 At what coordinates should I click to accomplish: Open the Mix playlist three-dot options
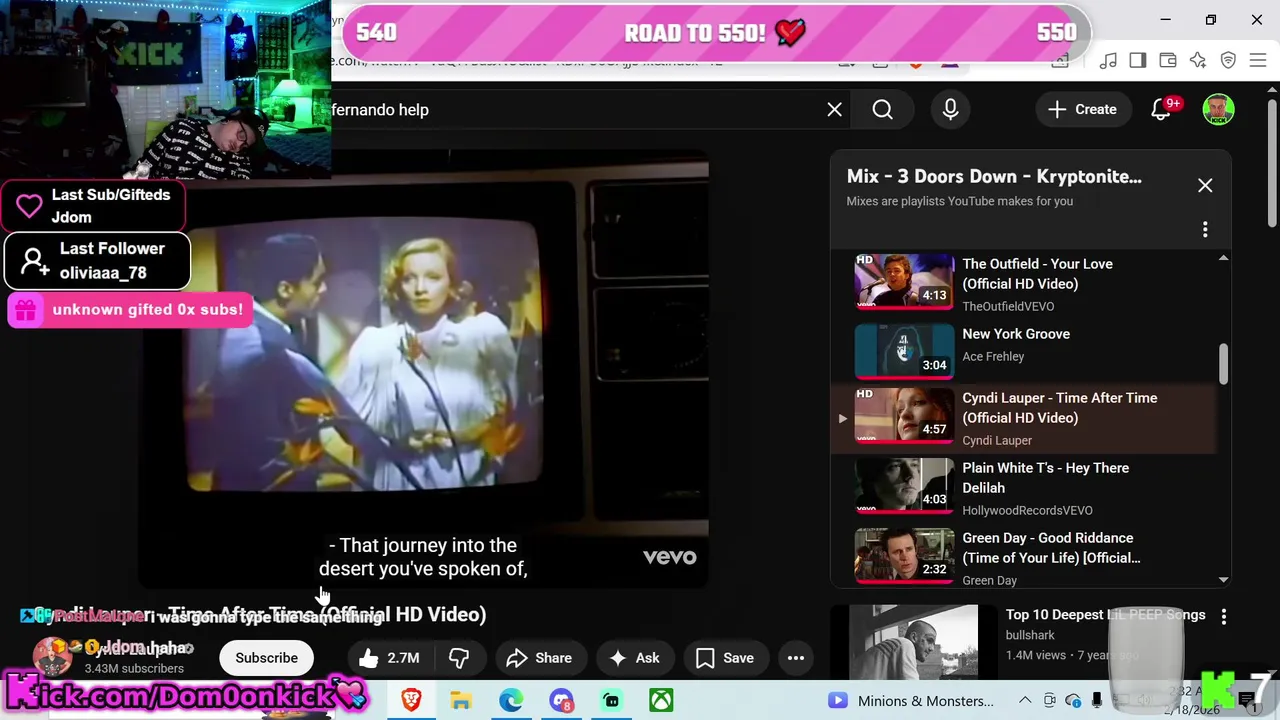pyautogui.click(x=1205, y=230)
